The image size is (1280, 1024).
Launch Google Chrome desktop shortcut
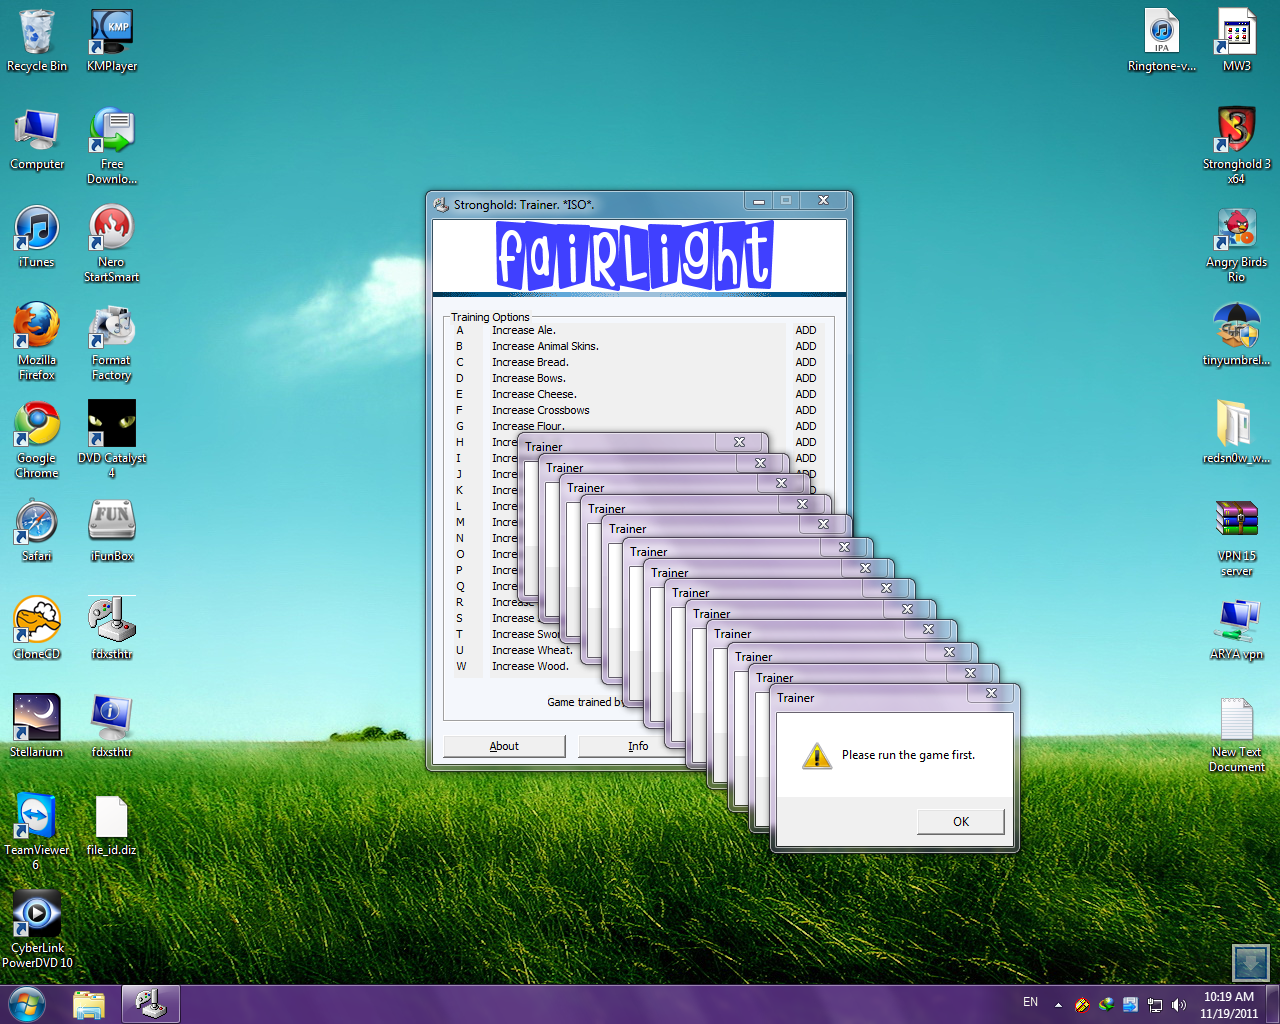(37, 440)
